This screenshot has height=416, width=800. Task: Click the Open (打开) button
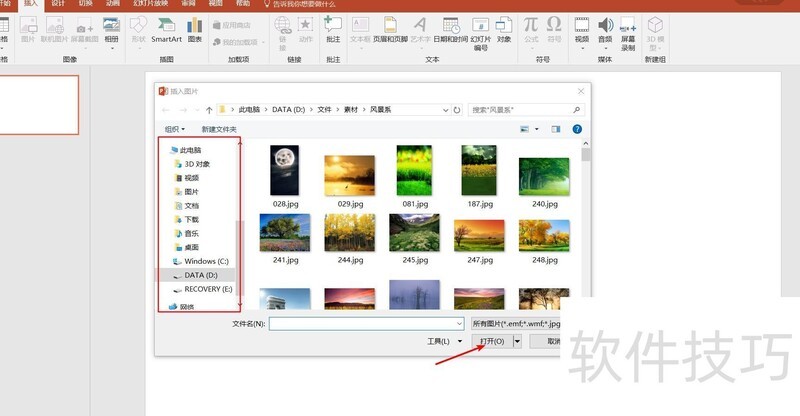point(492,341)
